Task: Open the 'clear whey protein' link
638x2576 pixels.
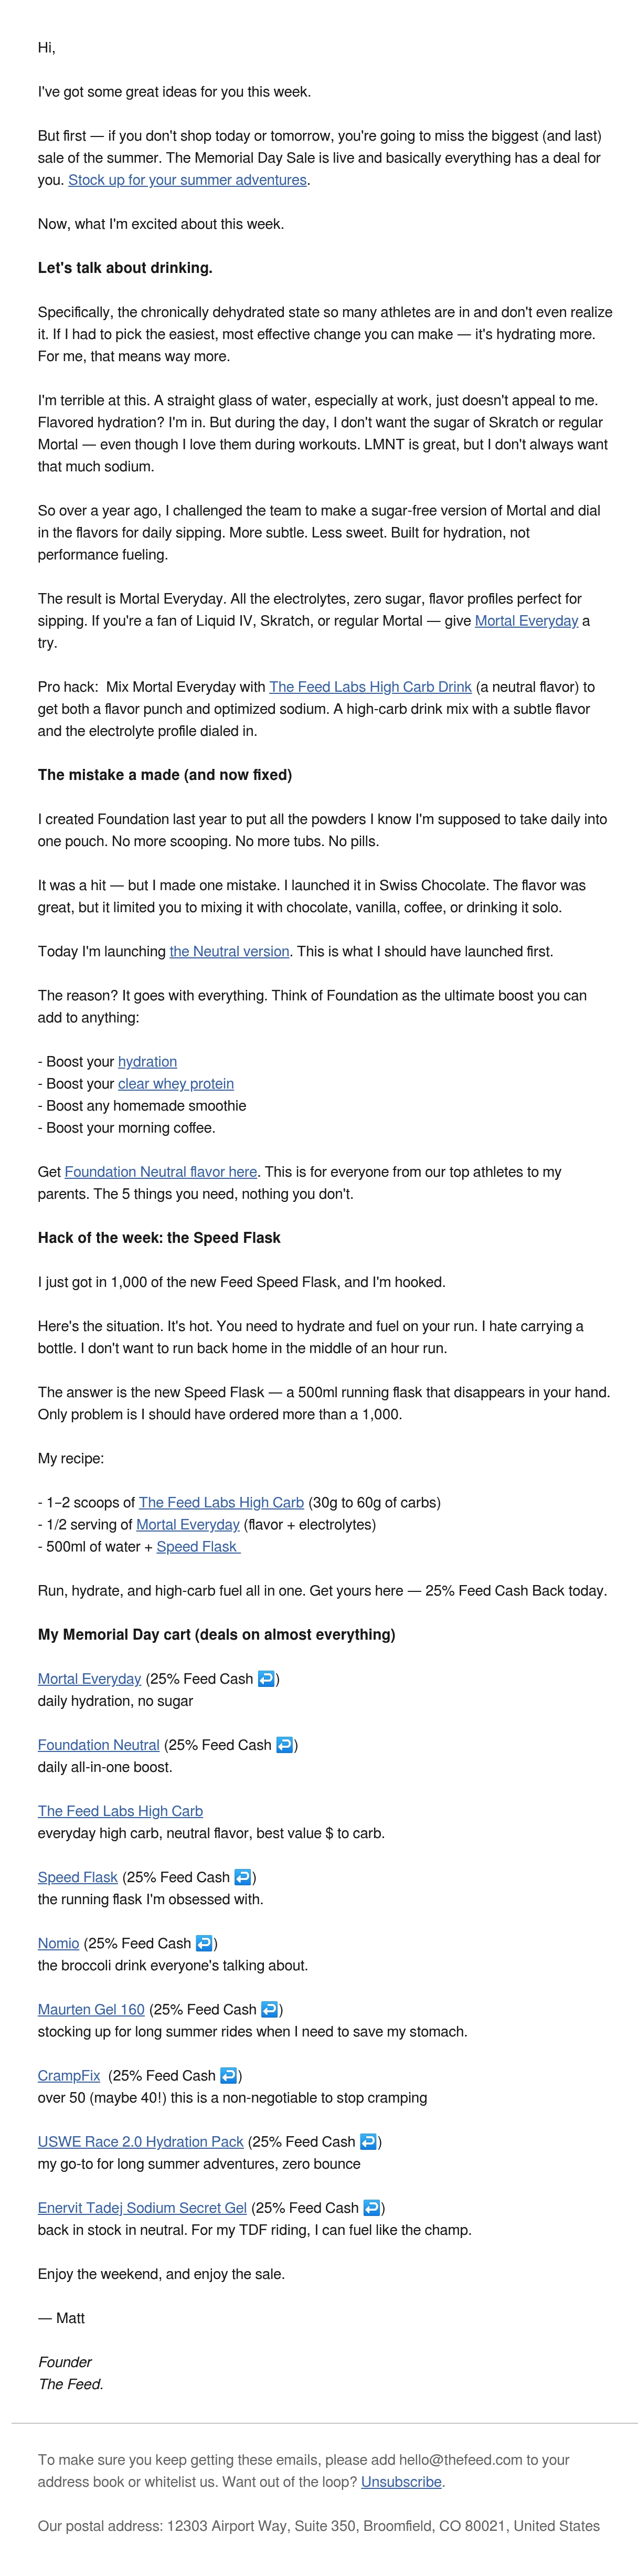Action: (x=176, y=1083)
